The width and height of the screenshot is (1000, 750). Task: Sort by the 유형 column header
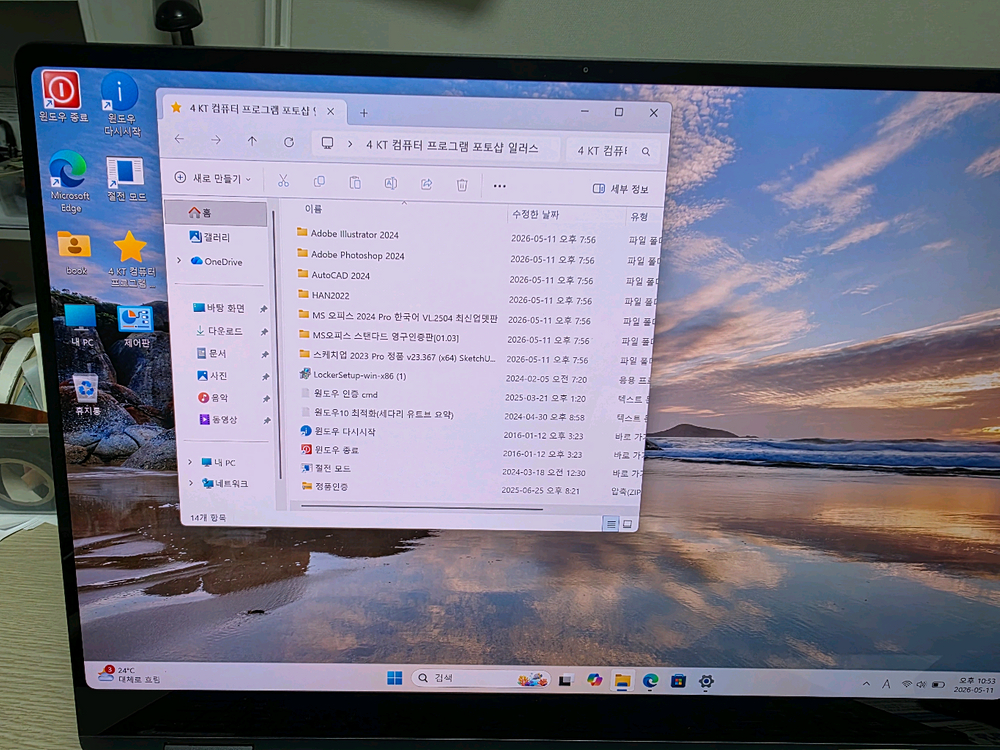[639, 217]
